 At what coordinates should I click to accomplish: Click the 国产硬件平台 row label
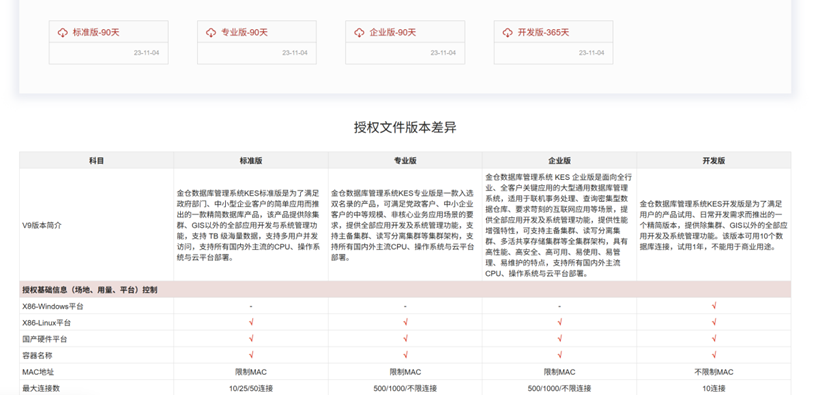(x=45, y=339)
